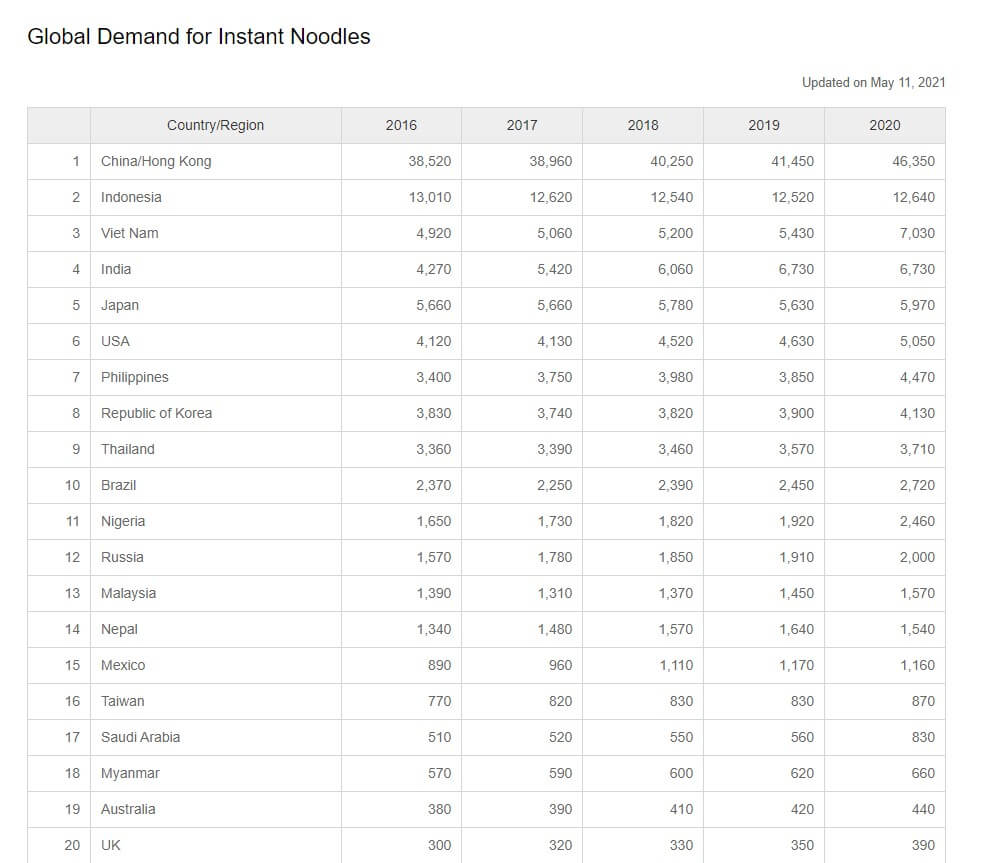990x863 pixels.
Task: Click the Indonesia country cell
Action: coord(215,198)
